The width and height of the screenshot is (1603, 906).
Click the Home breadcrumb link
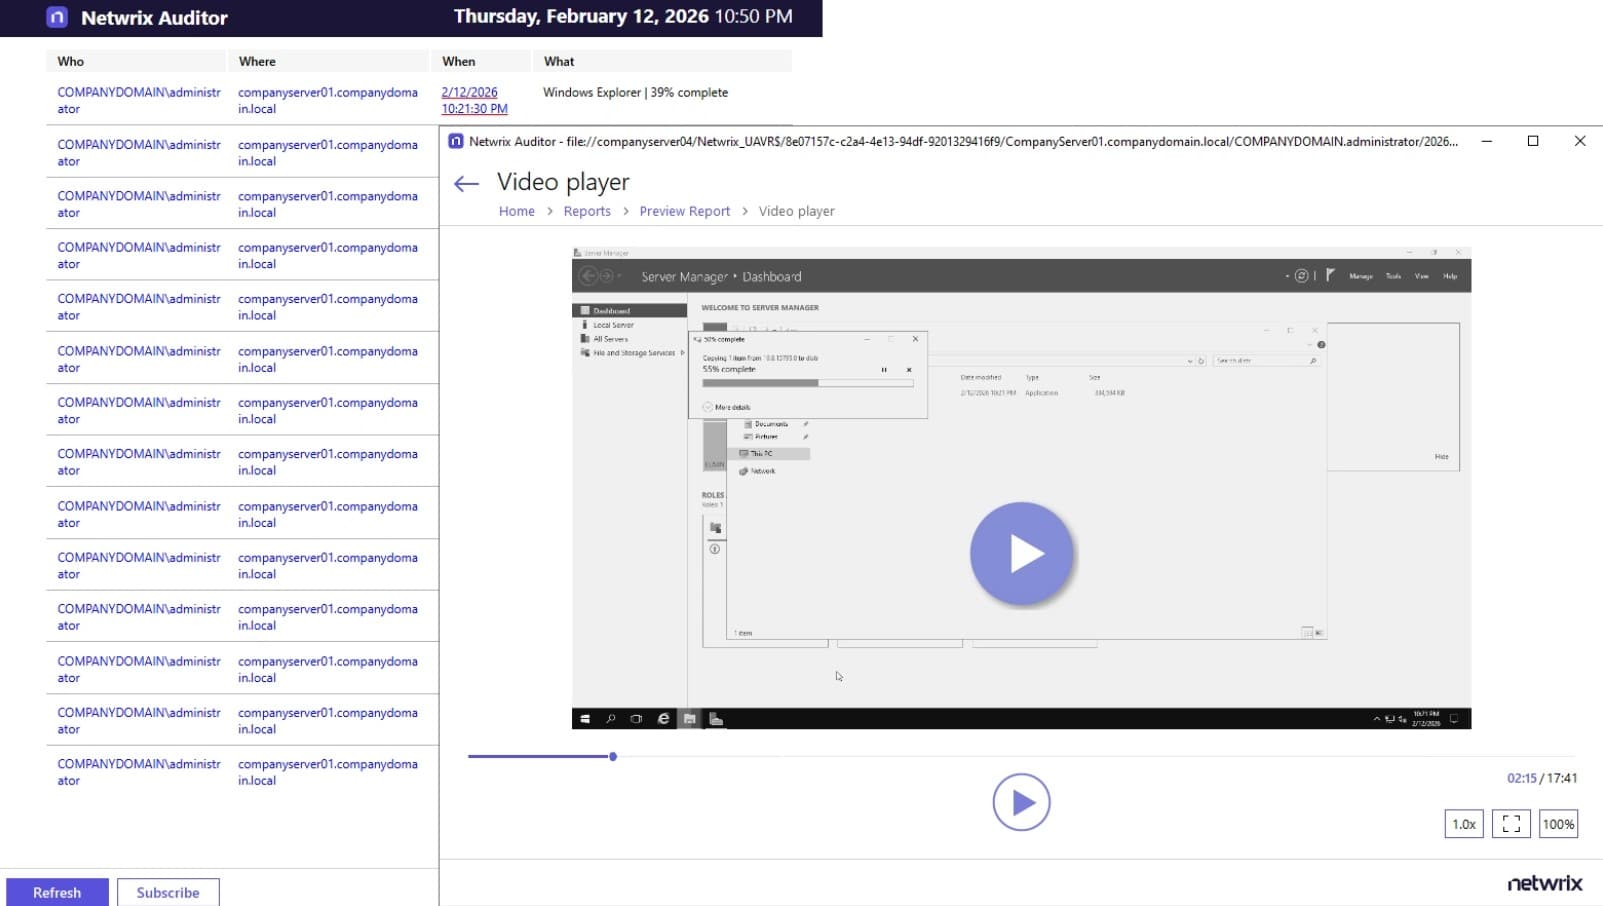tap(517, 211)
